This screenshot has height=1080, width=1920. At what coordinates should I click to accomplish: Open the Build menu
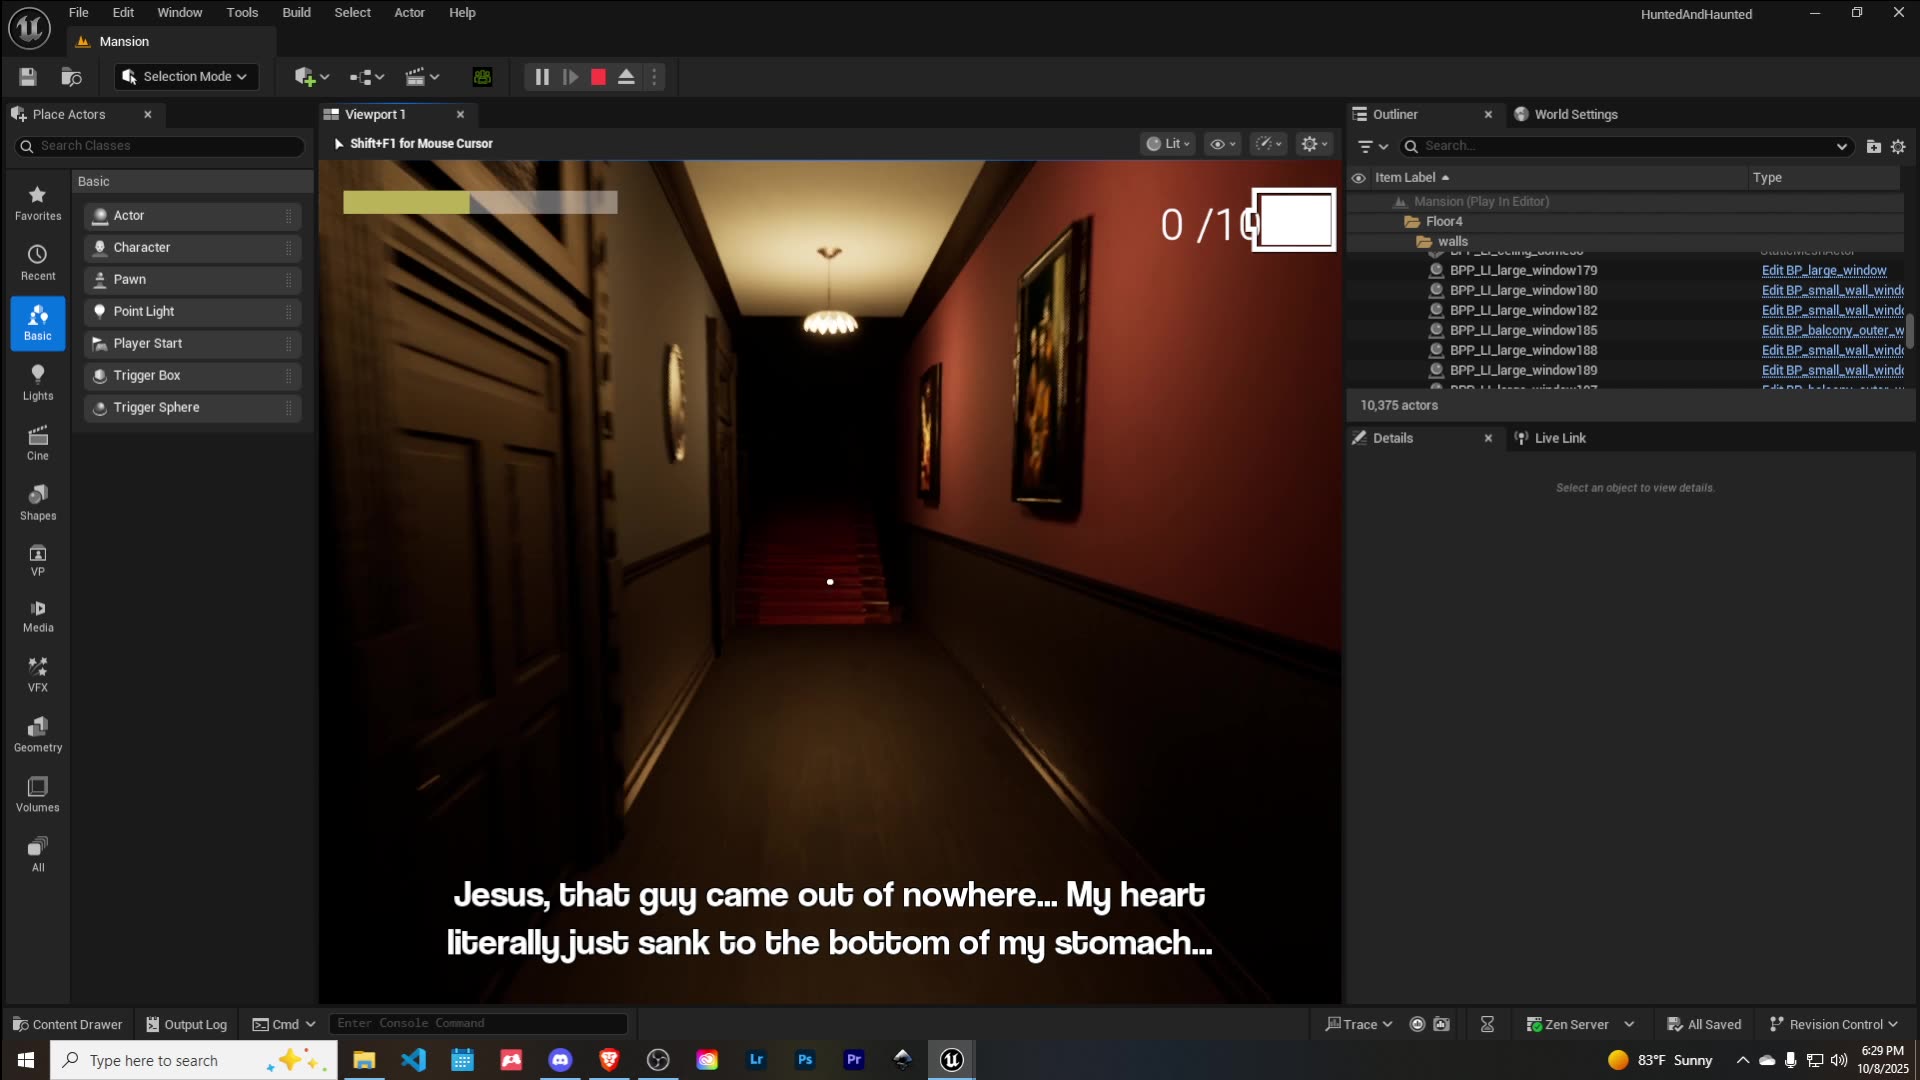click(x=296, y=12)
